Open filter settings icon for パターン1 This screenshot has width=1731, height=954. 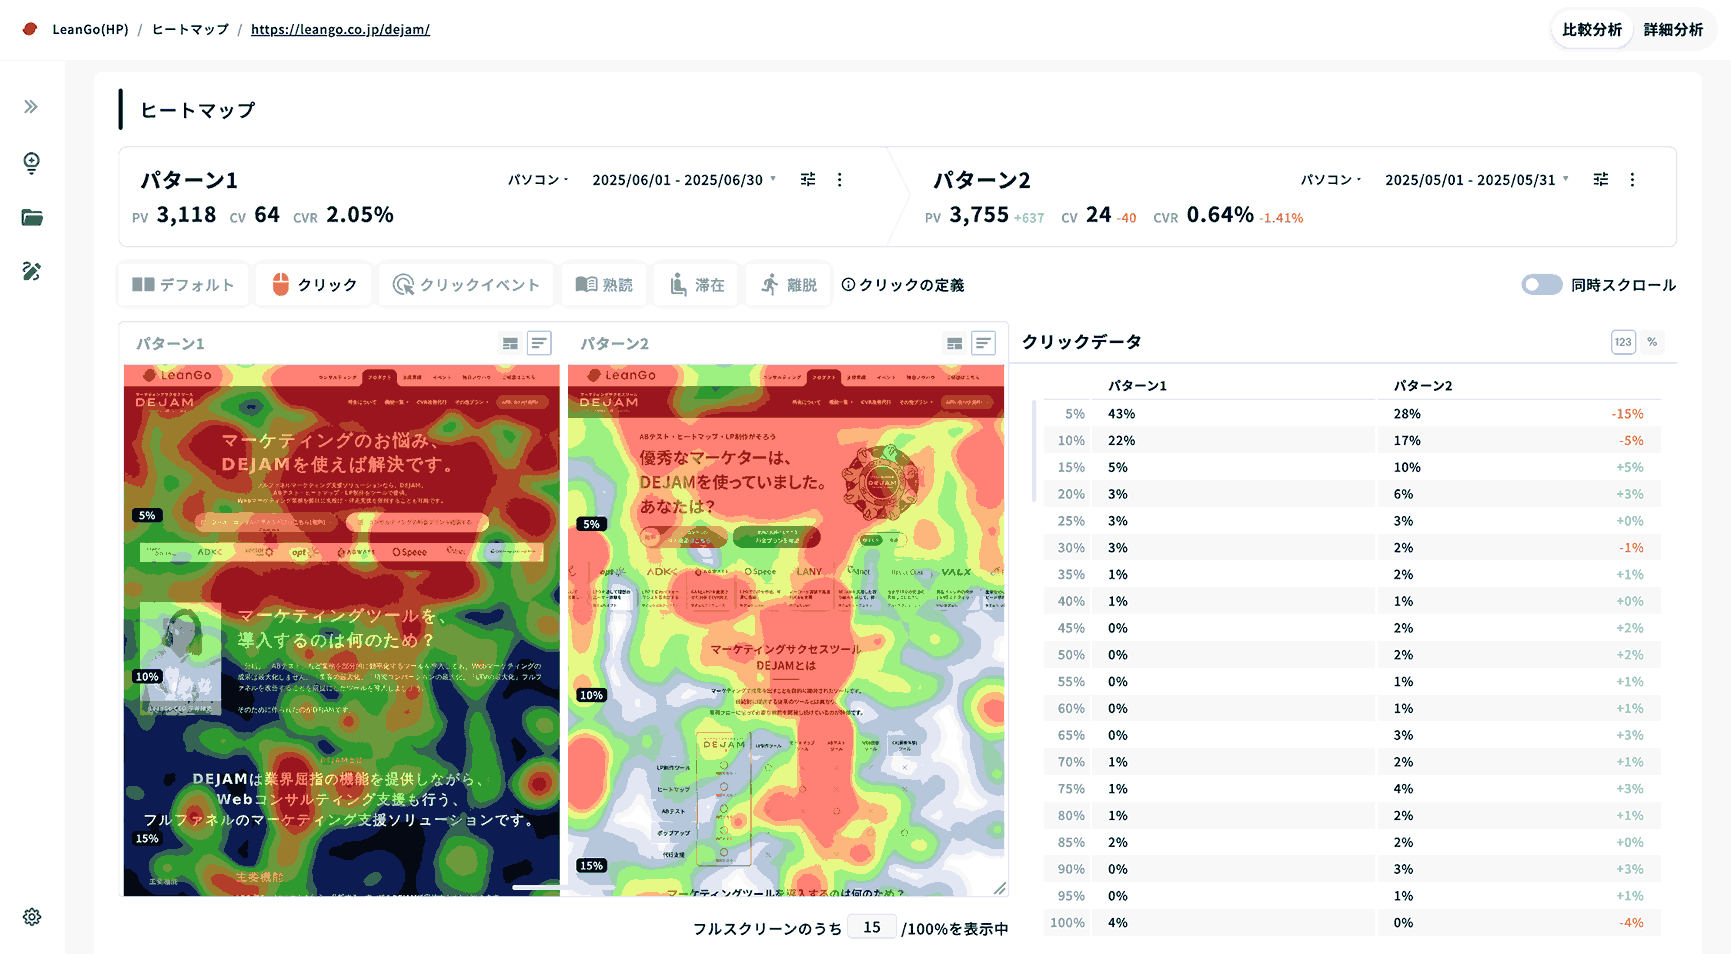(x=808, y=179)
